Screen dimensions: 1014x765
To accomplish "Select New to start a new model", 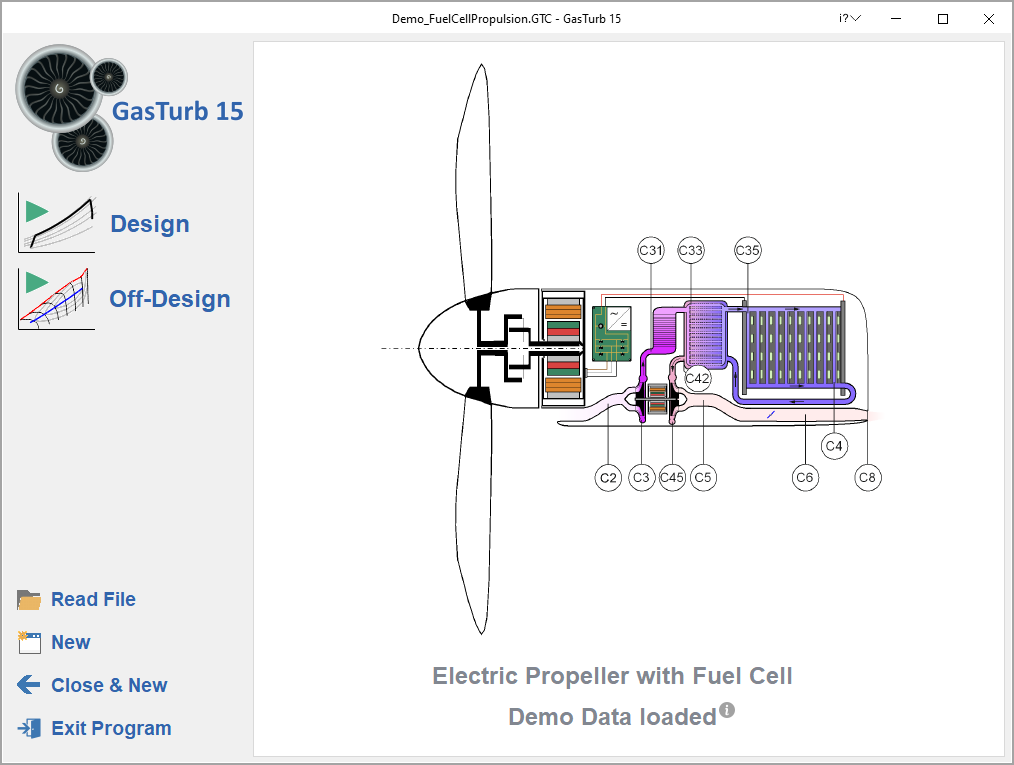I will (x=70, y=642).
